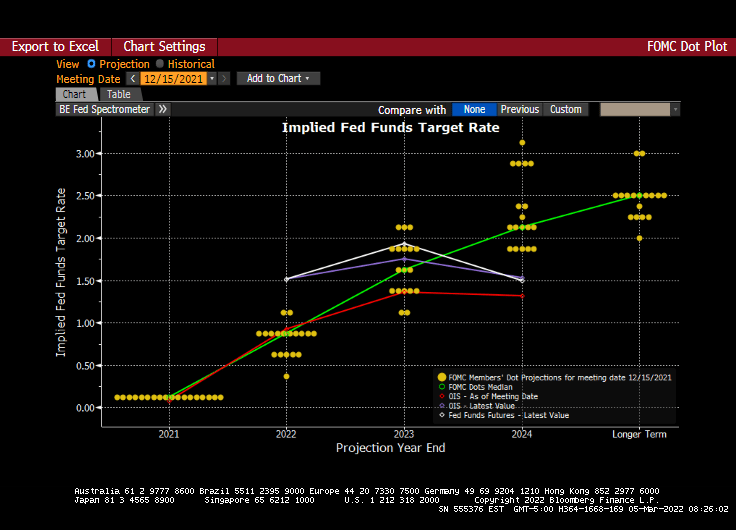Open the meeting date dropdown arrow
This screenshot has width=736, height=530.
[212, 78]
